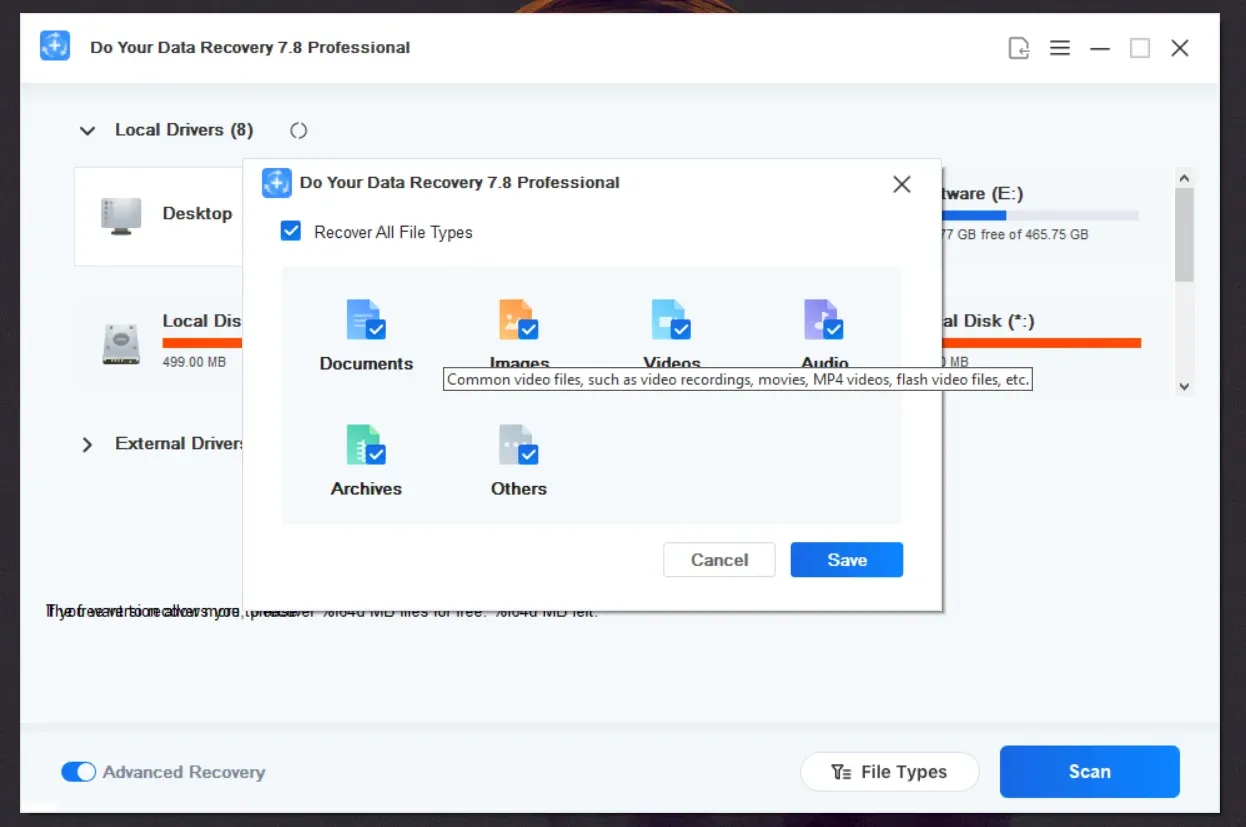Click scrollbar up arrow in drive list
Image resolution: width=1246 pixels, height=827 pixels.
pyautogui.click(x=1185, y=178)
